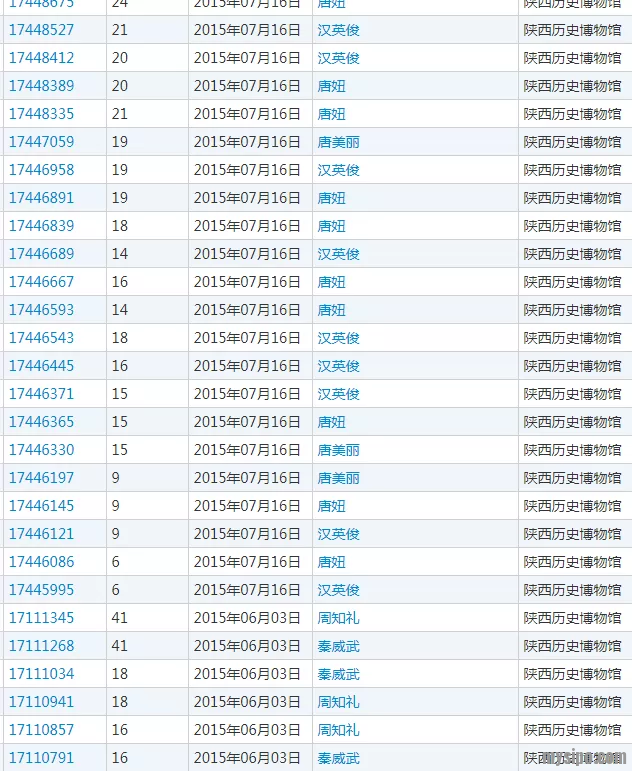Open the 17111345 record link
632x771 pixels.
point(41,618)
